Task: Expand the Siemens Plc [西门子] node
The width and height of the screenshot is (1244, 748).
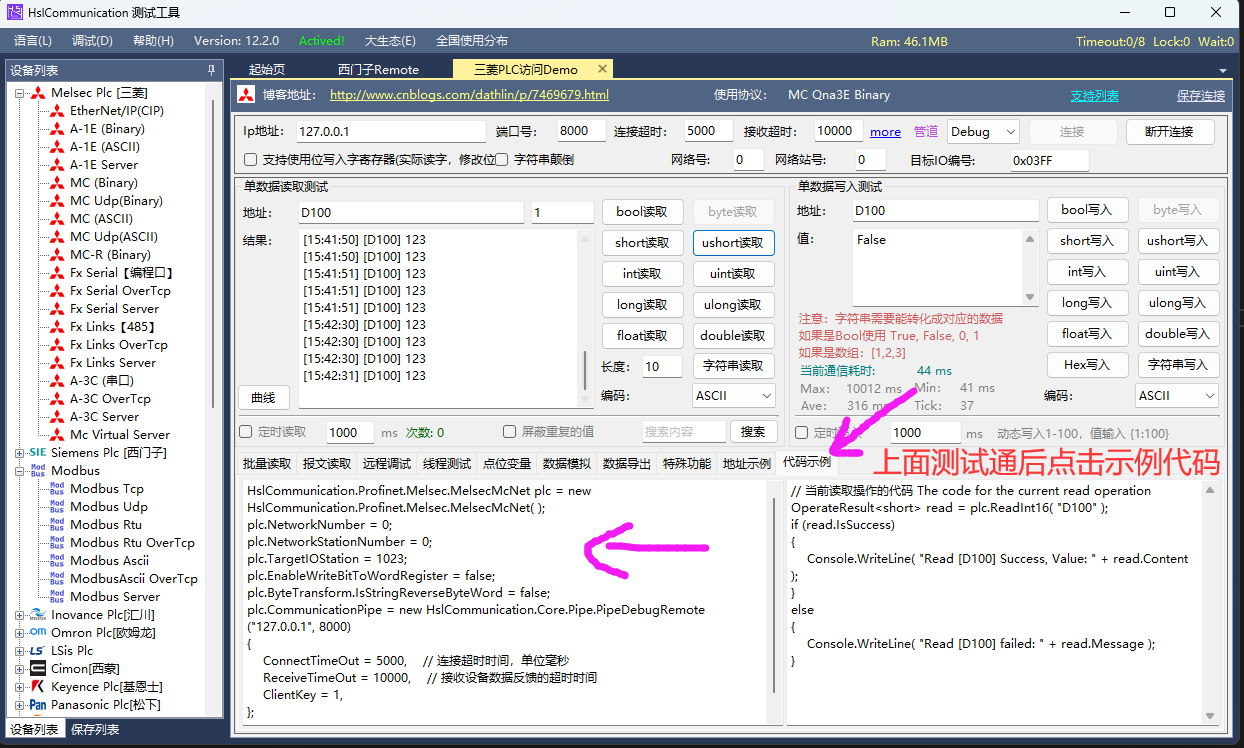Action: click(x=20, y=453)
